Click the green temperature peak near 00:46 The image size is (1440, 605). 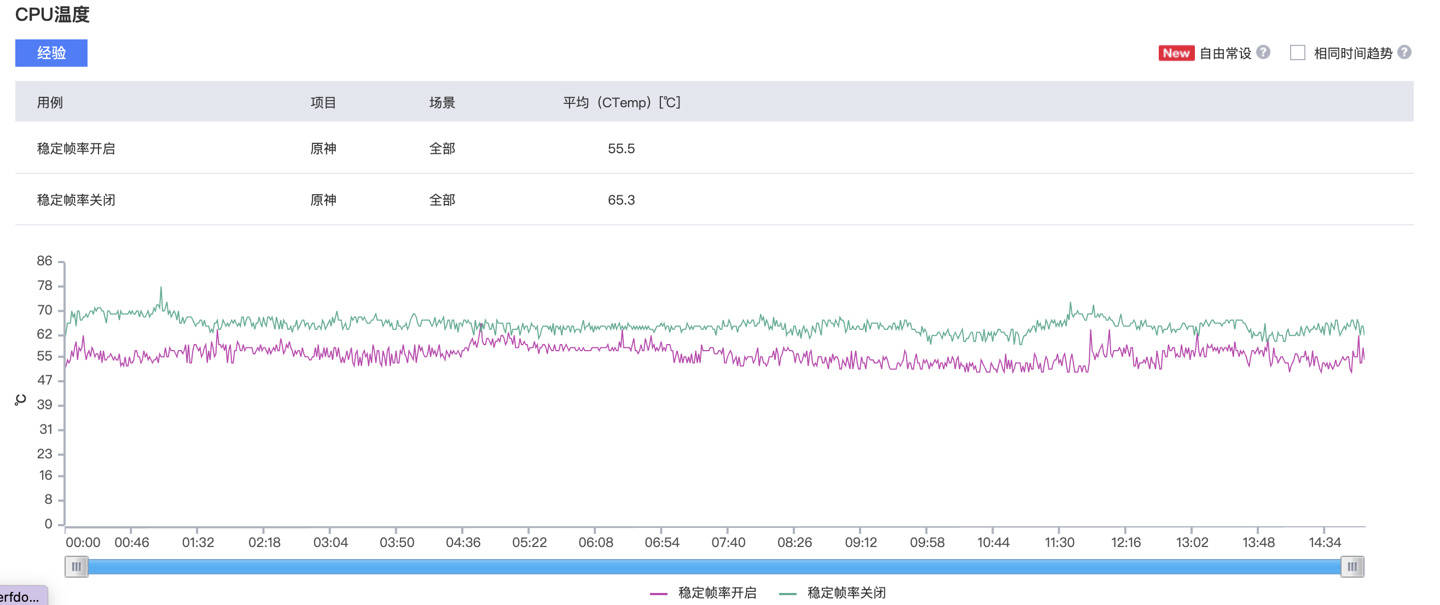click(x=161, y=289)
